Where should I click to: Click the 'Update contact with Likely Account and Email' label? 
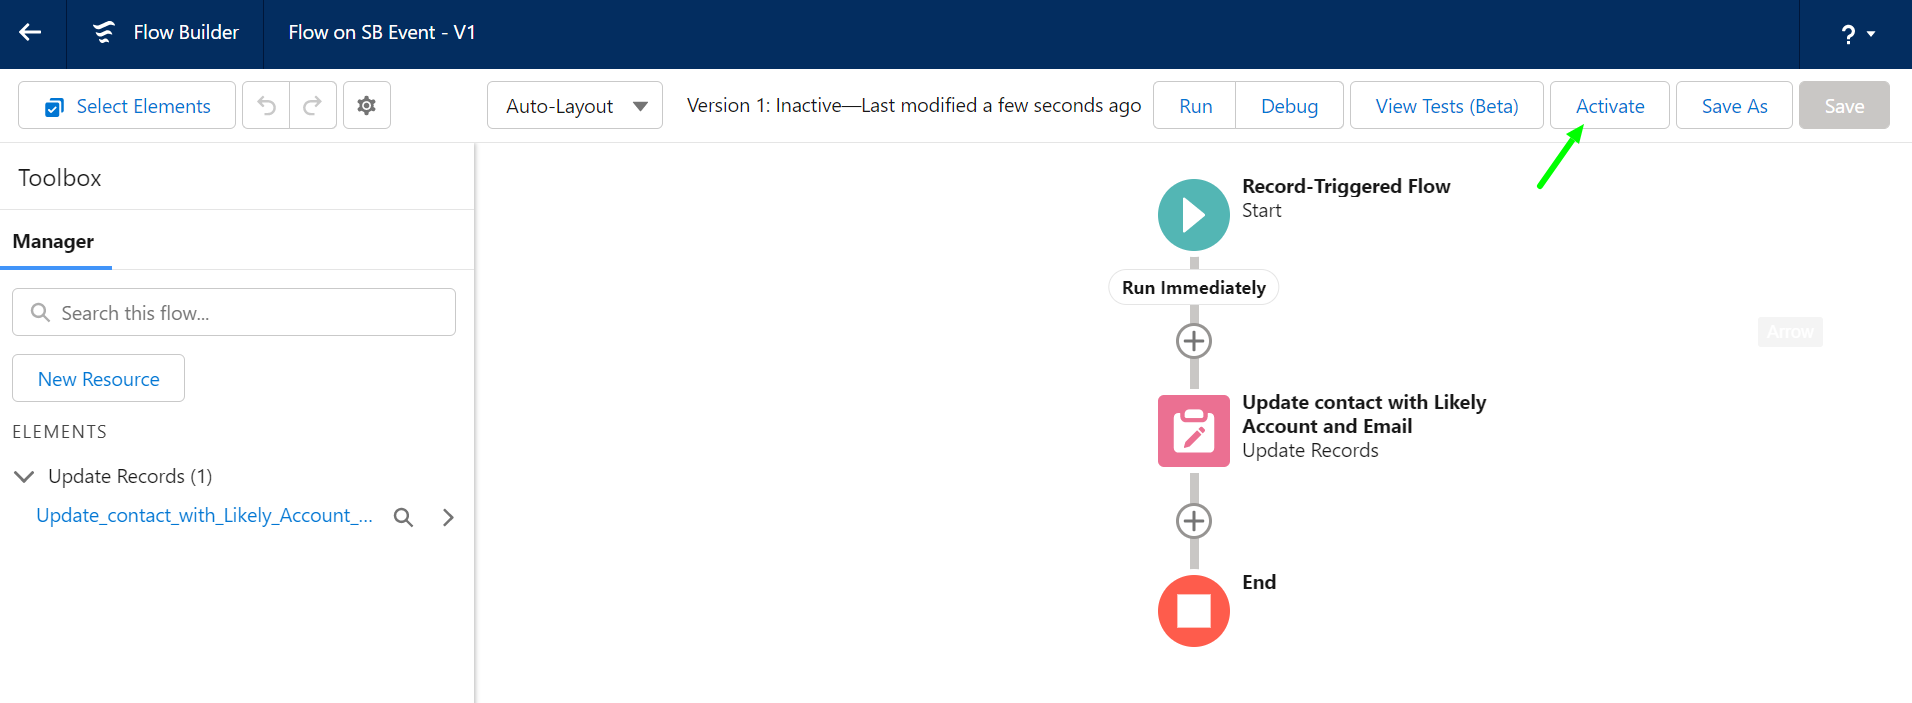1364,414
